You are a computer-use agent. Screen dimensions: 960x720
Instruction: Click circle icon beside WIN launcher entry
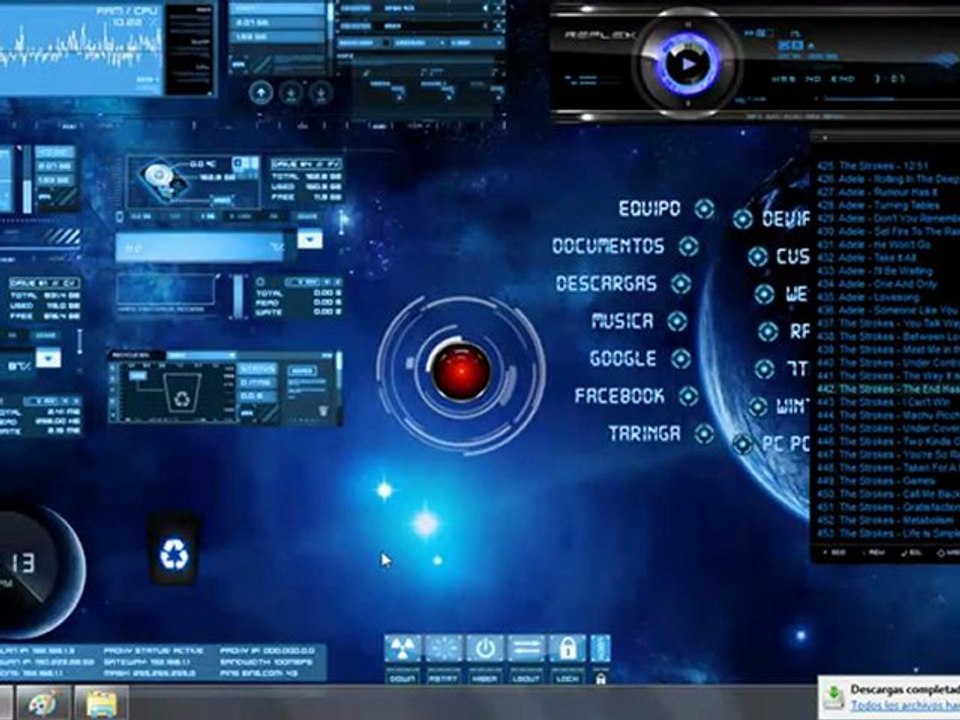pos(757,407)
